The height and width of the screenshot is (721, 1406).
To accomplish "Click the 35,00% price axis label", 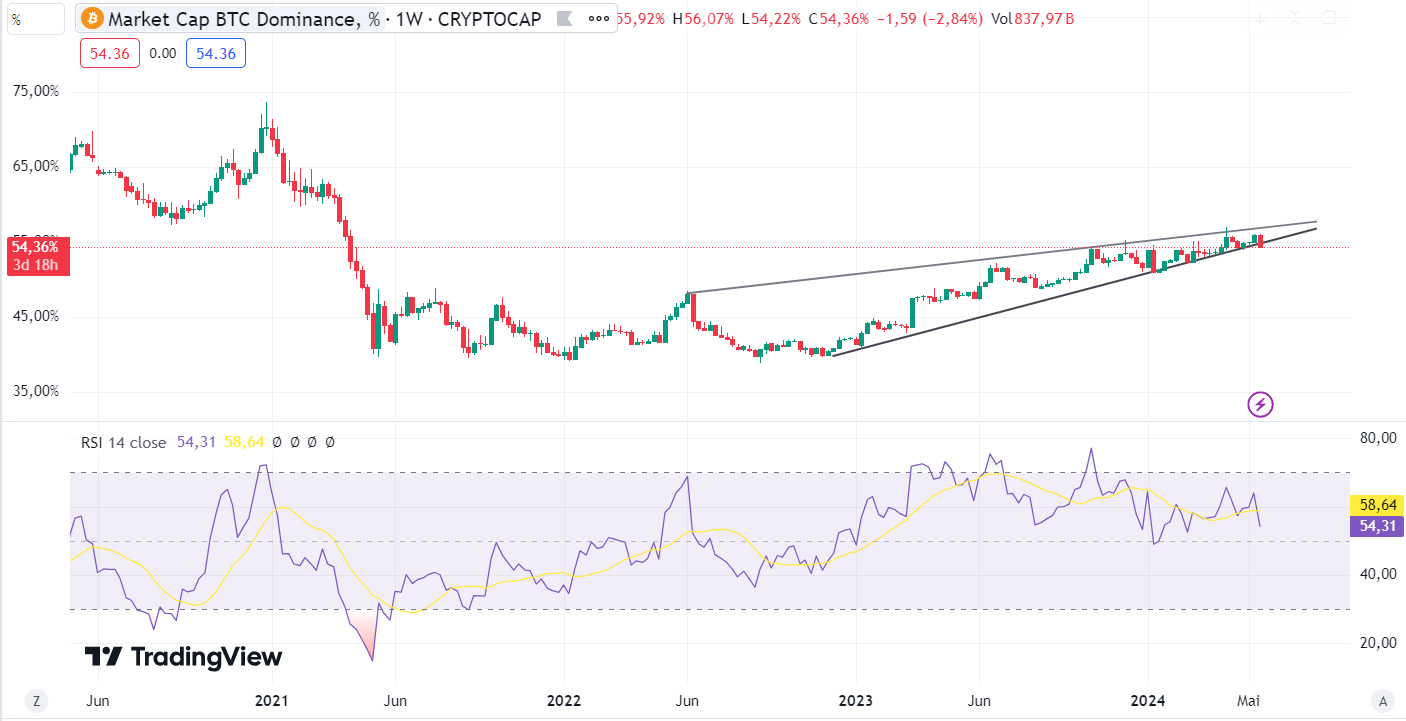I will (36, 391).
